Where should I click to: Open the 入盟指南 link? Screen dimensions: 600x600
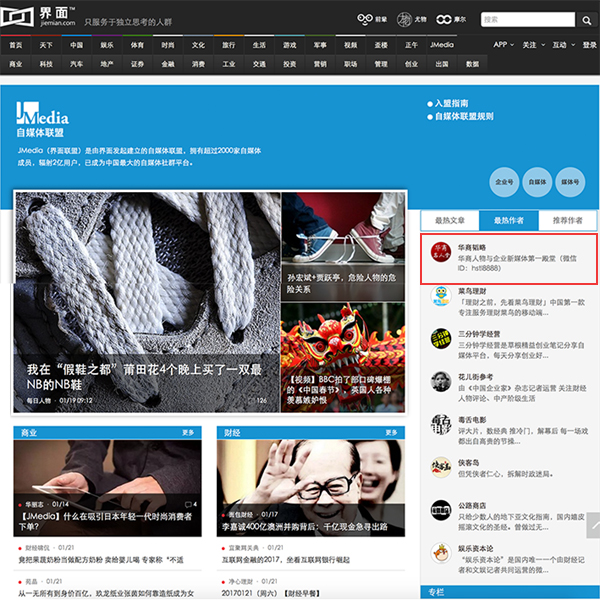click(x=447, y=103)
